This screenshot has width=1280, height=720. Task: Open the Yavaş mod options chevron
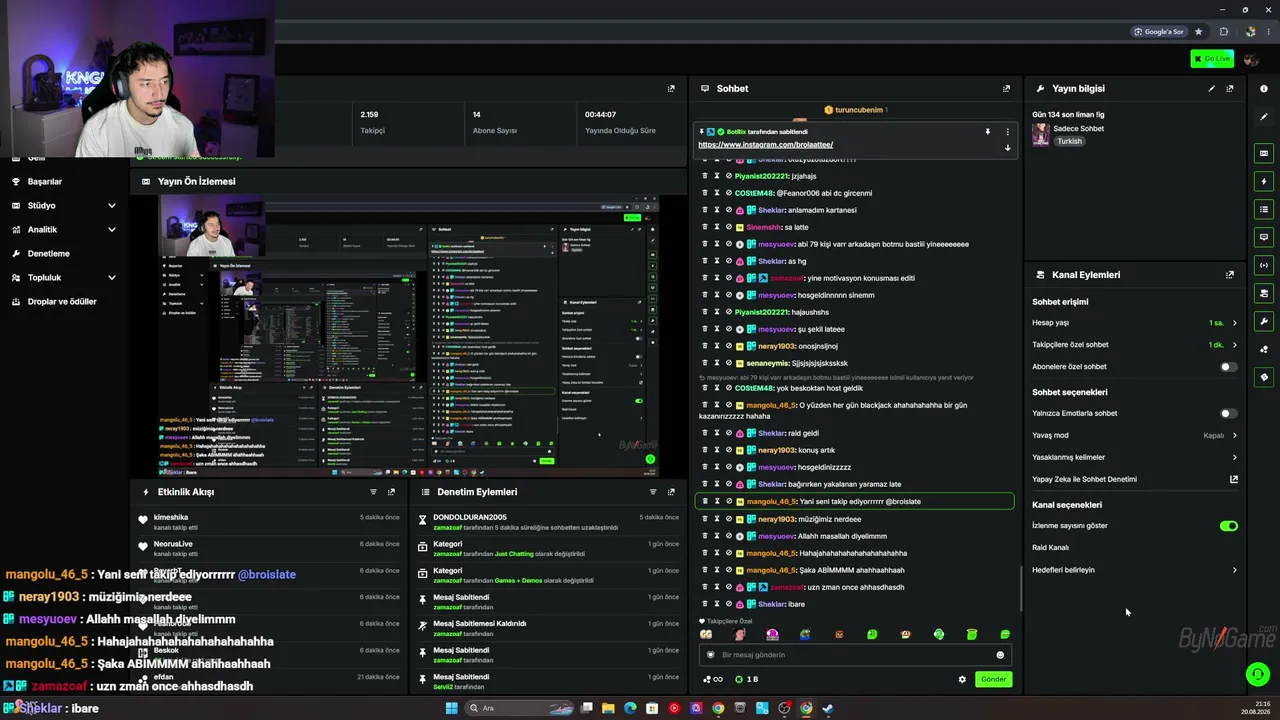pyautogui.click(x=1234, y=435)
